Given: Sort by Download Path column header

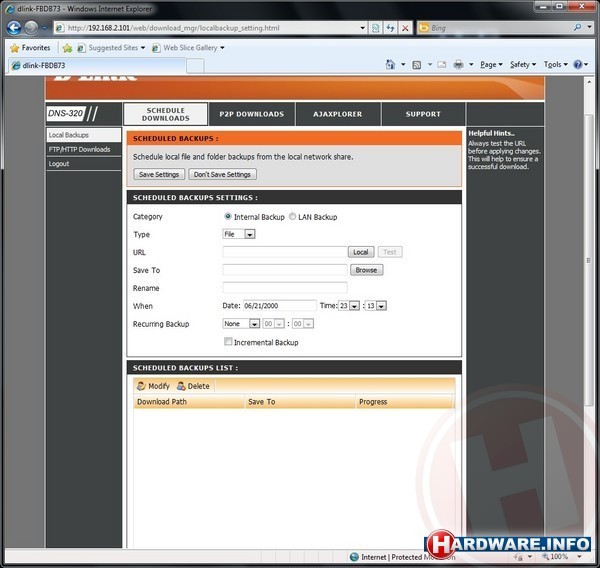Looking at the screenshot, I should (x=189, y=402).
